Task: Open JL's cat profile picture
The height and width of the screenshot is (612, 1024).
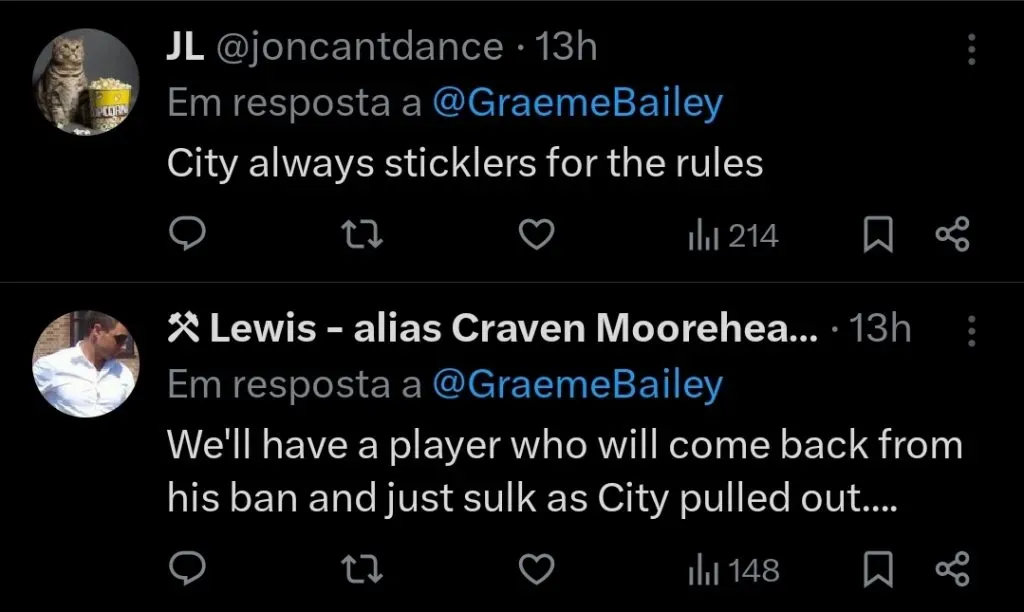Action: coord(85,82)
